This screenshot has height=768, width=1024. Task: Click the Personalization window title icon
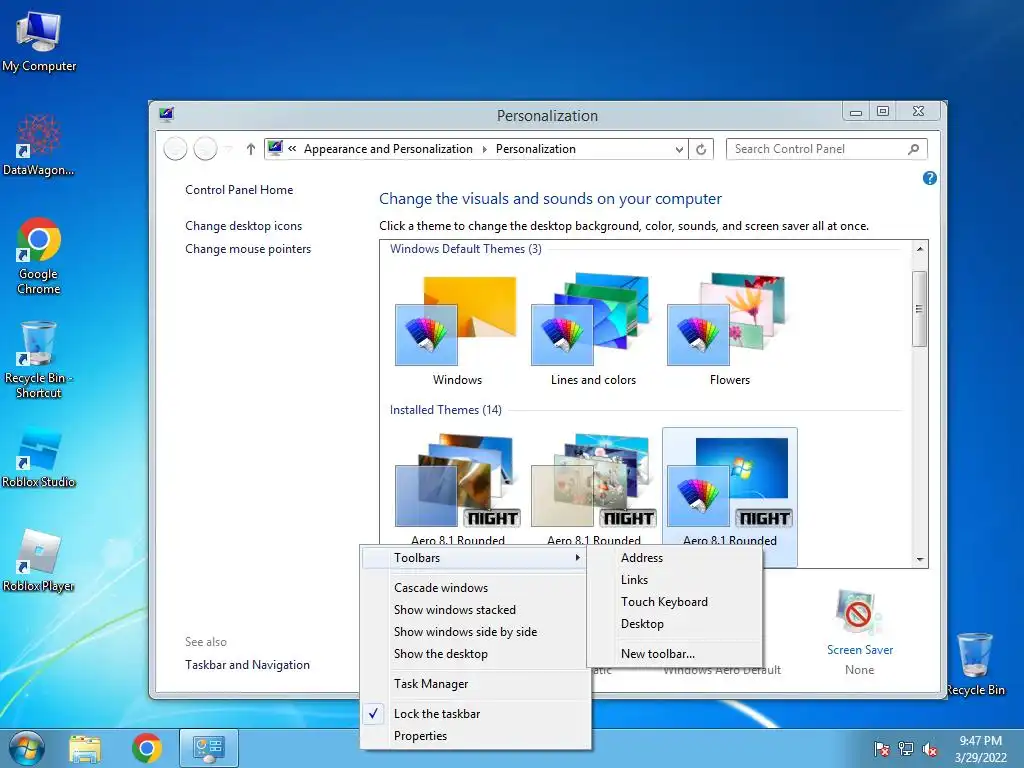click(166, 115)
